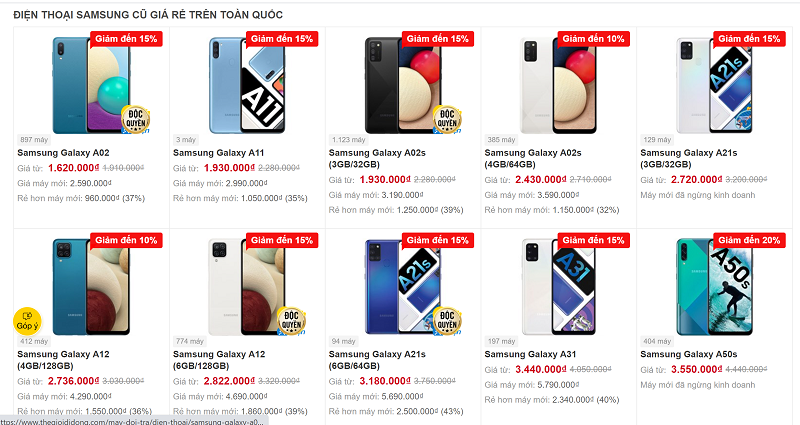The image size is (800, 425).
Task: Click Độc quyền badge on Galaxy A21s 6GB/64GB
Action: coord(447,320)
